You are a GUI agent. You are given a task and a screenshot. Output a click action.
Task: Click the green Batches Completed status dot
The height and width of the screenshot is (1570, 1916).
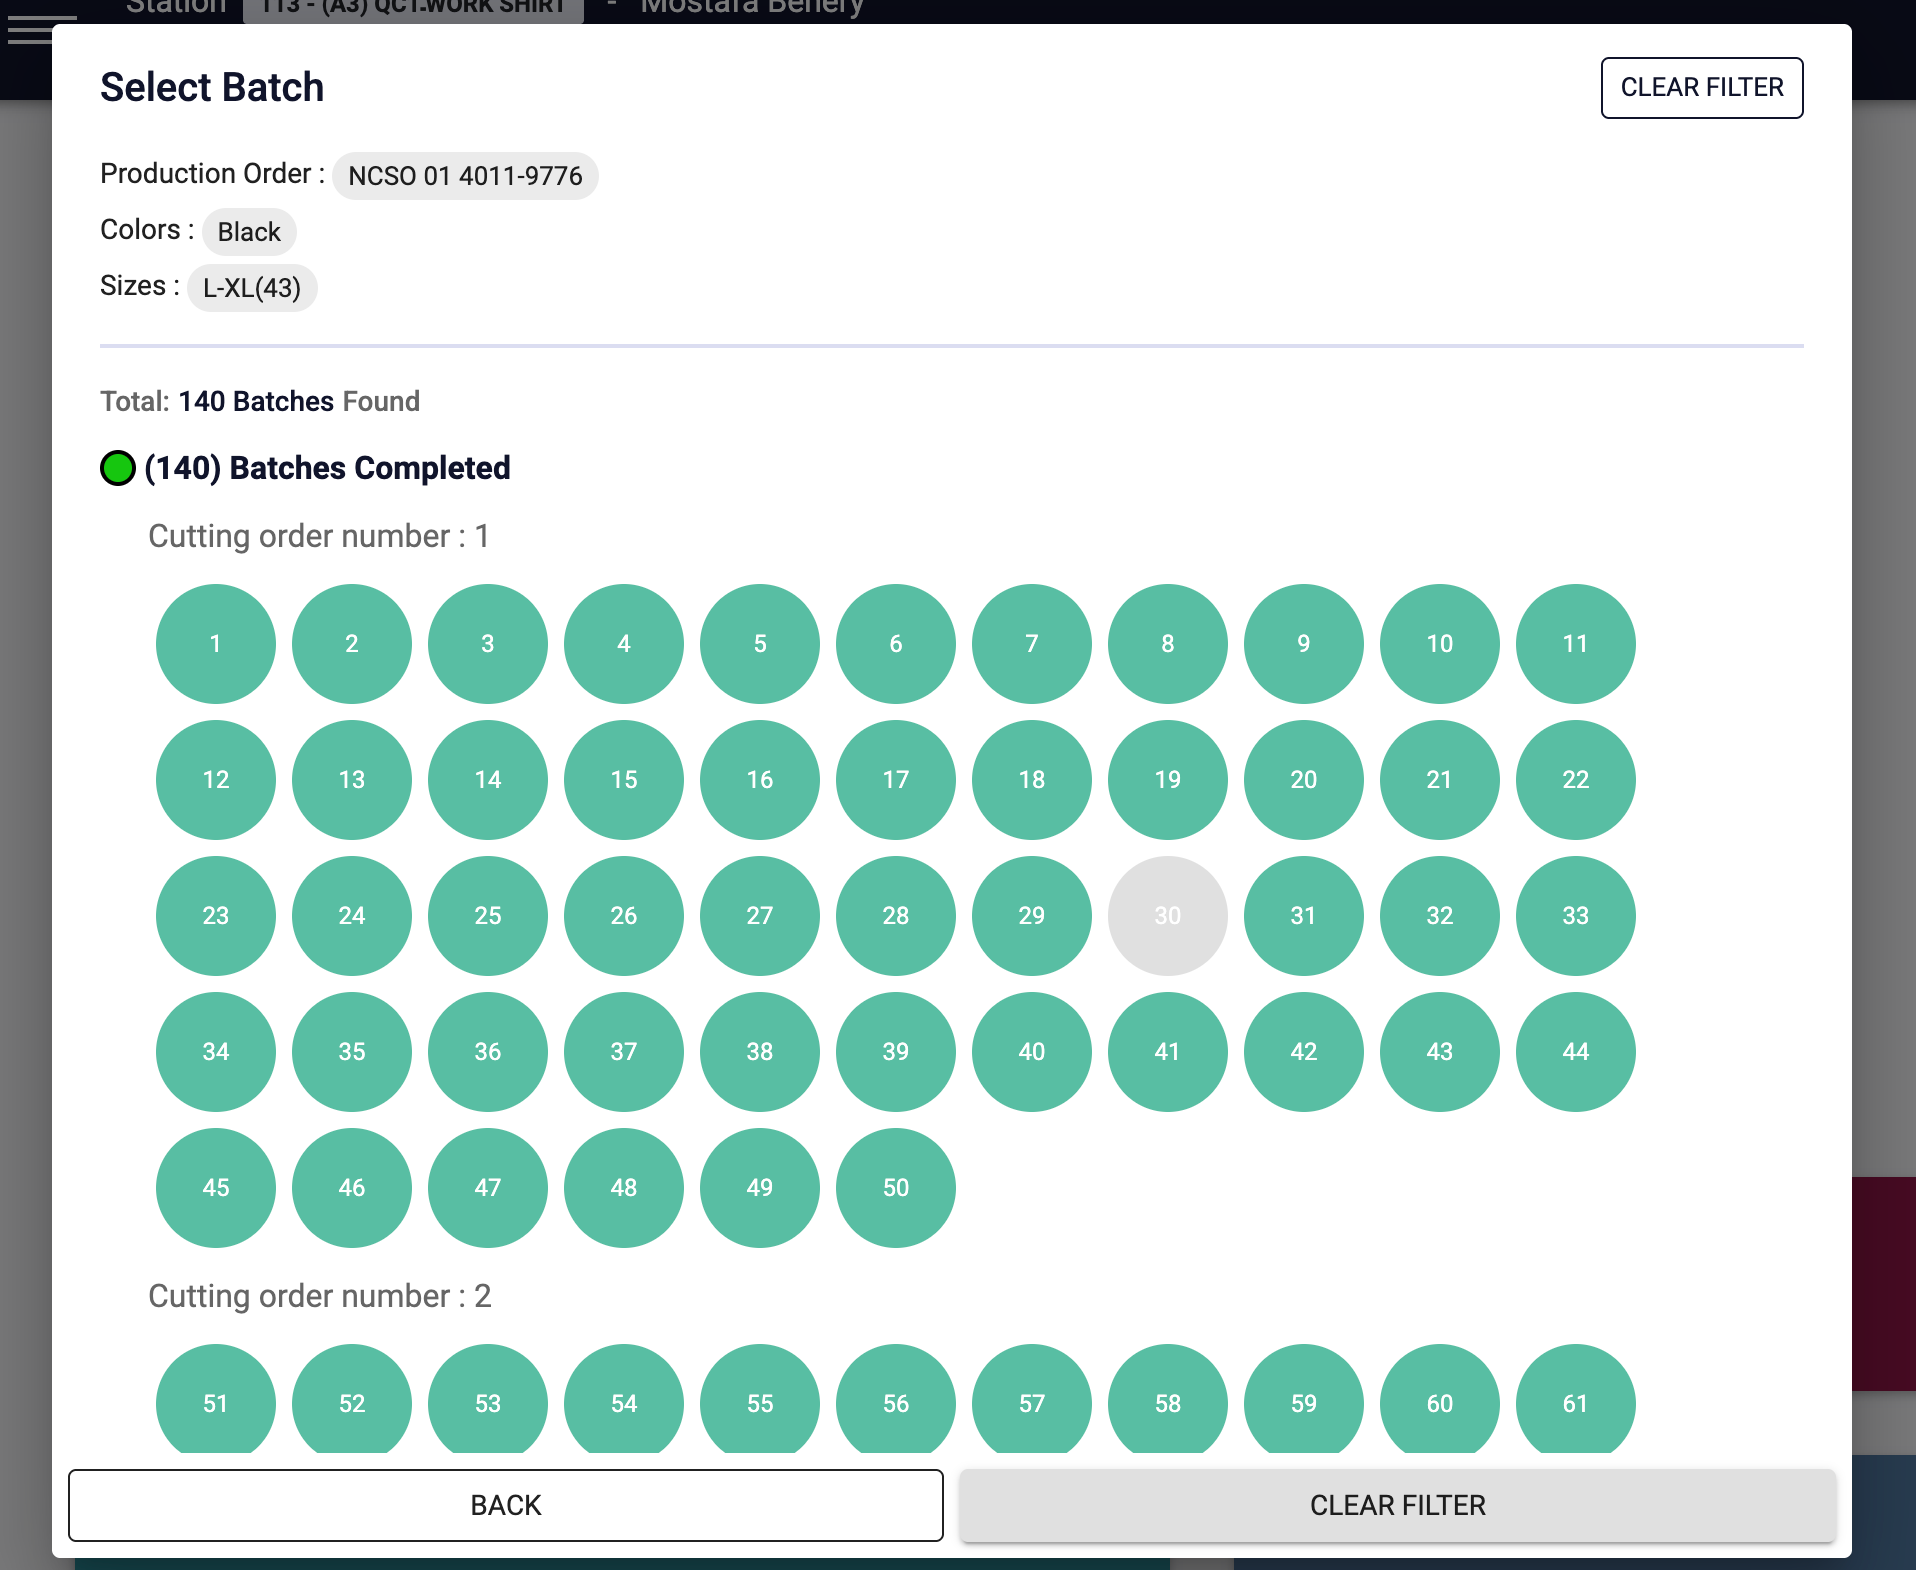[x=118, y=468]
